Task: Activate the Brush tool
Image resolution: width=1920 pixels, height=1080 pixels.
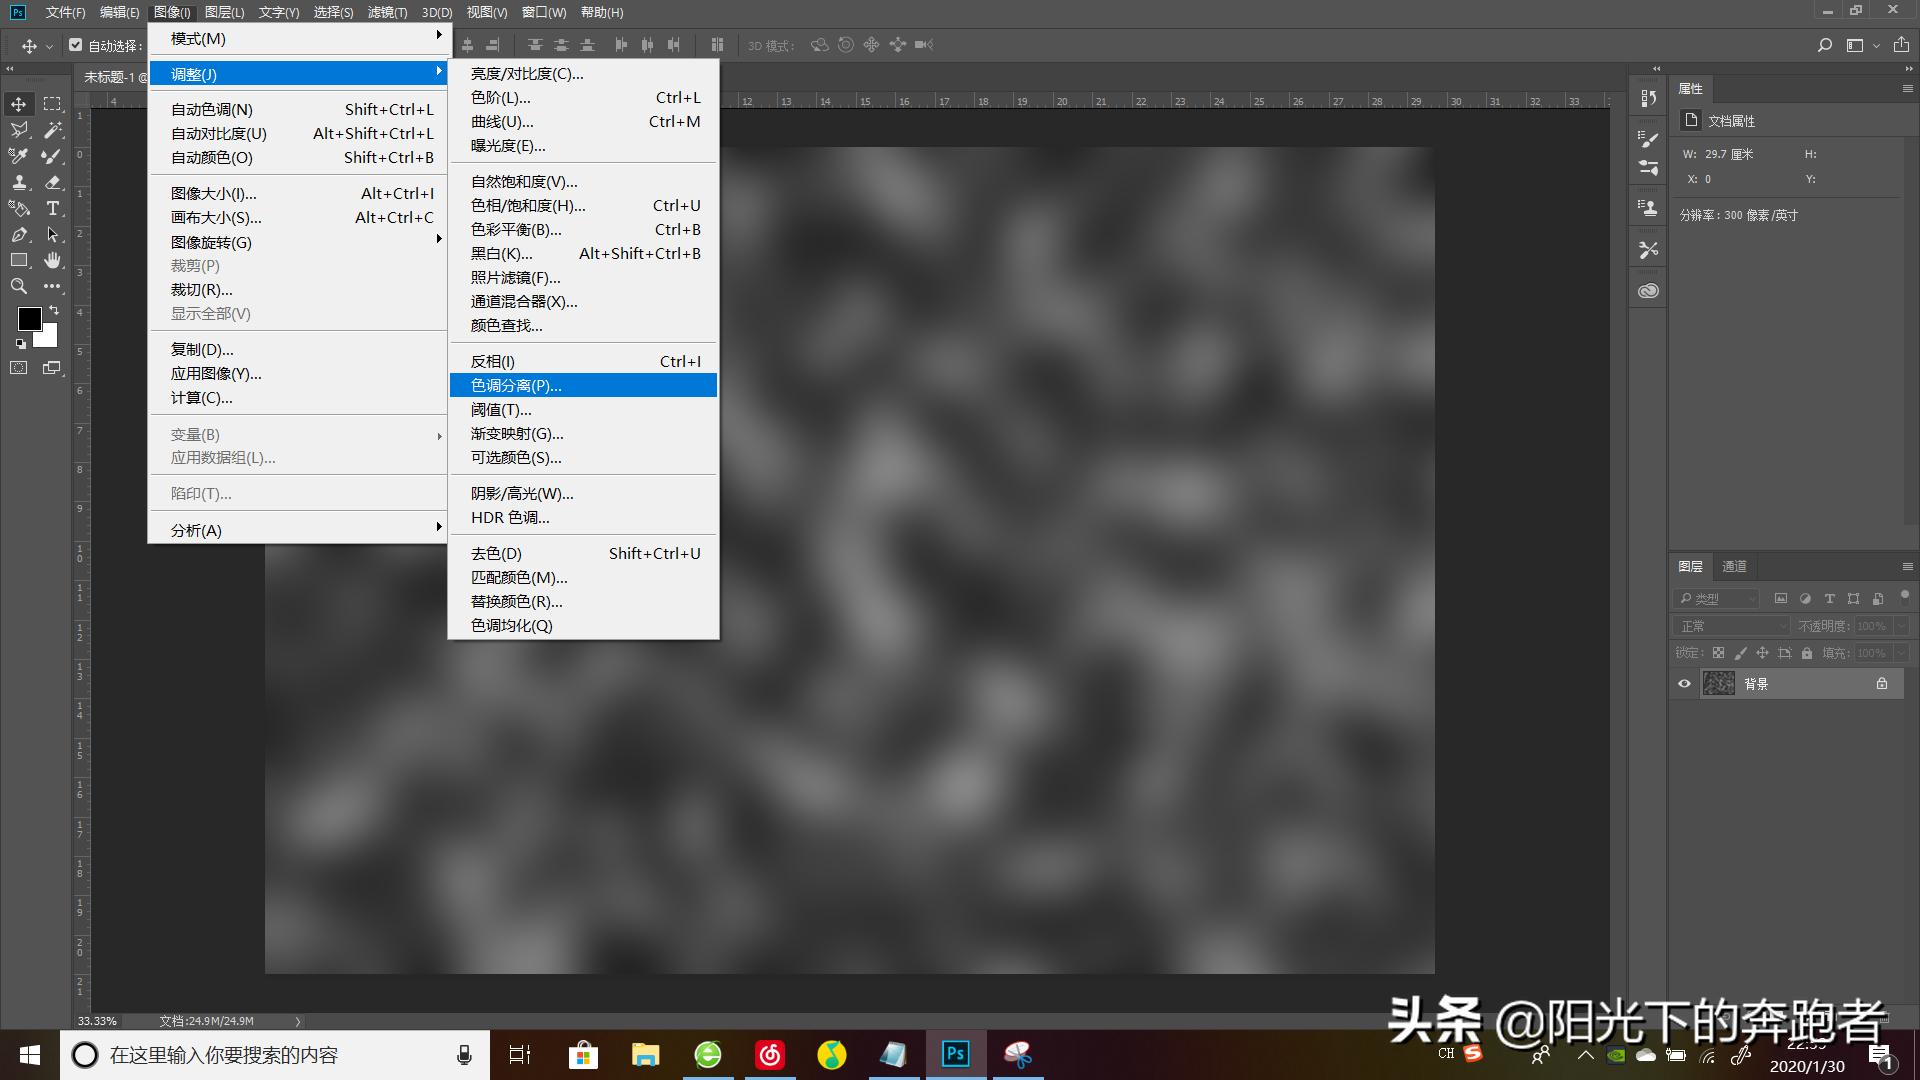Action: click(52, 157)
